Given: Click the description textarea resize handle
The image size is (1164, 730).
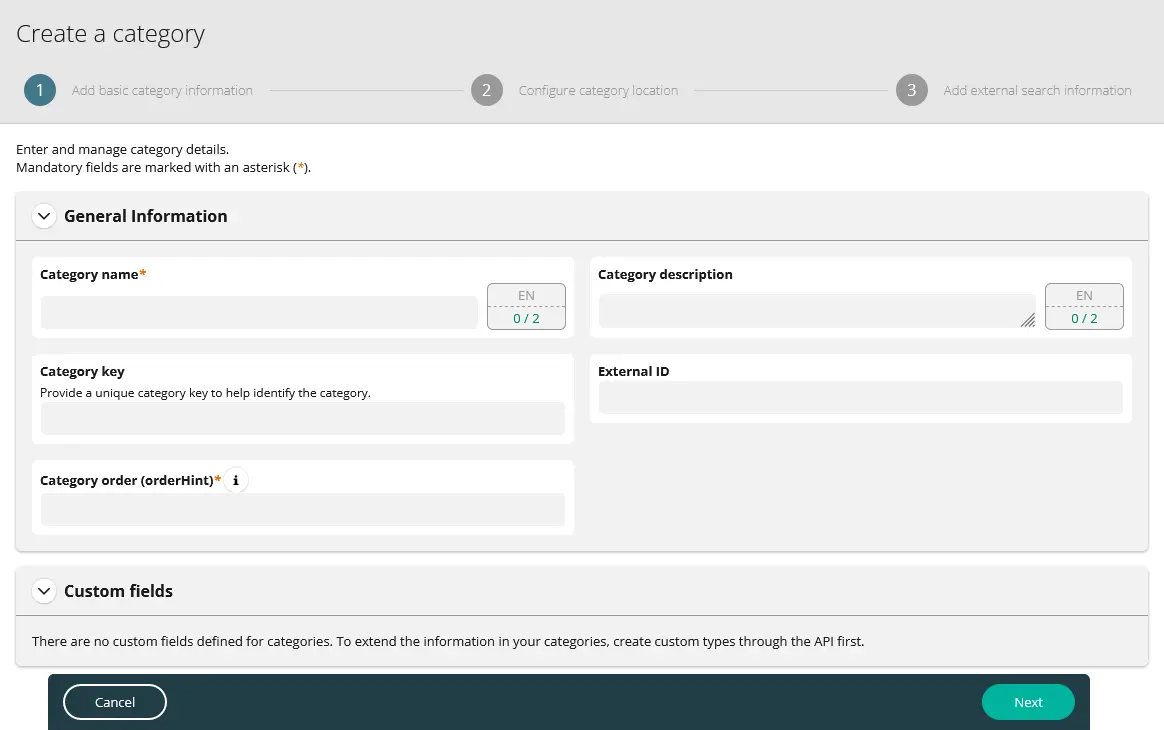Looking at the screenshot, I should [1028, 321].
